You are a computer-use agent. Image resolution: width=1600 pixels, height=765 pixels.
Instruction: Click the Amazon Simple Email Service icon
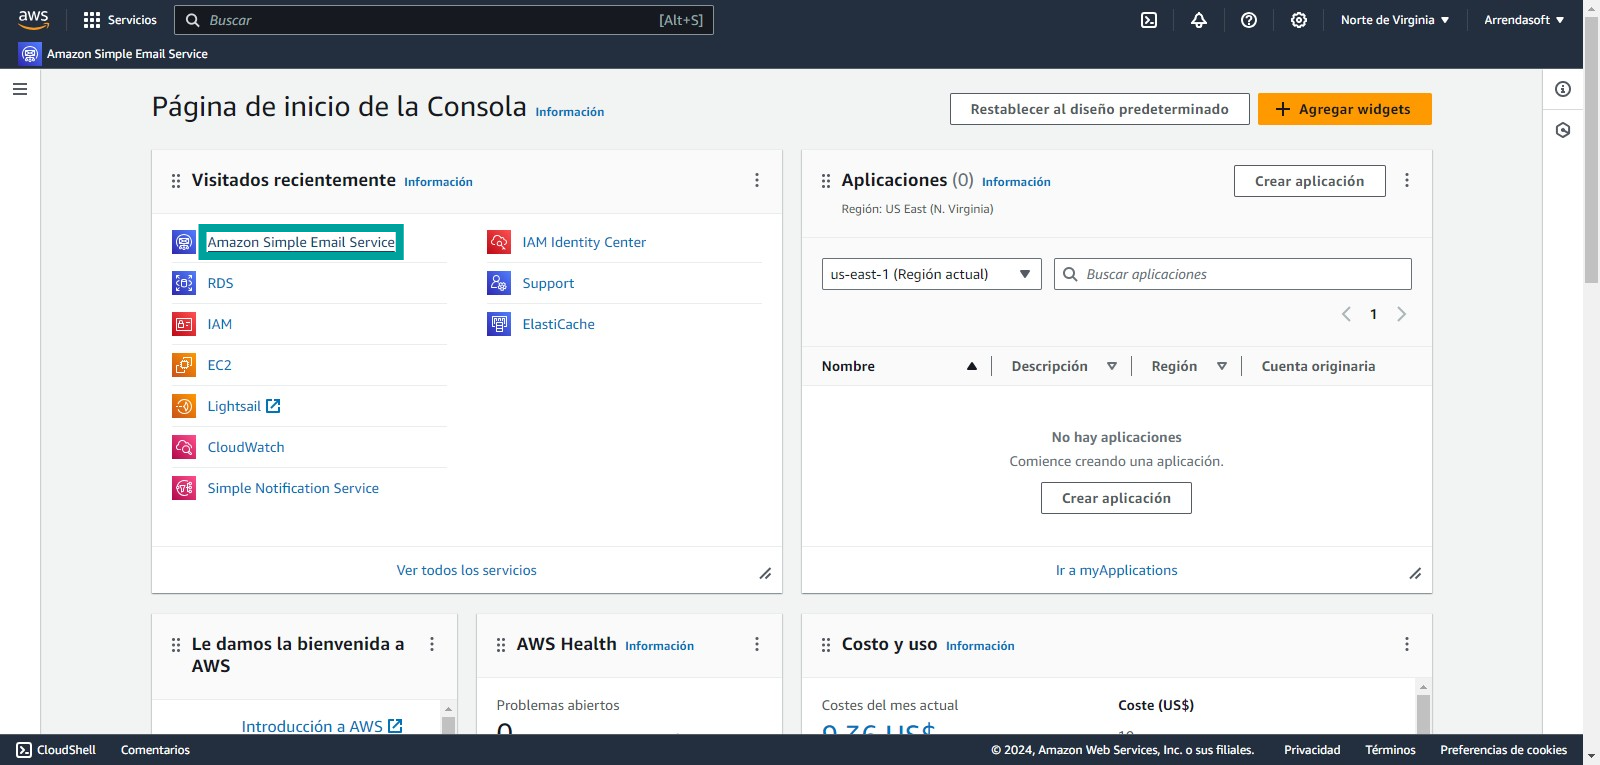pyautogui.click(x=184, y=242)
